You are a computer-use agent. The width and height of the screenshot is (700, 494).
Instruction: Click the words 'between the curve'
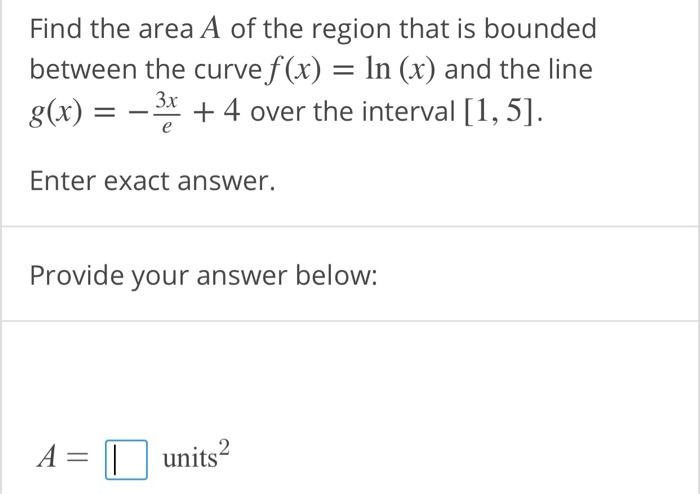tap(146, 70)
